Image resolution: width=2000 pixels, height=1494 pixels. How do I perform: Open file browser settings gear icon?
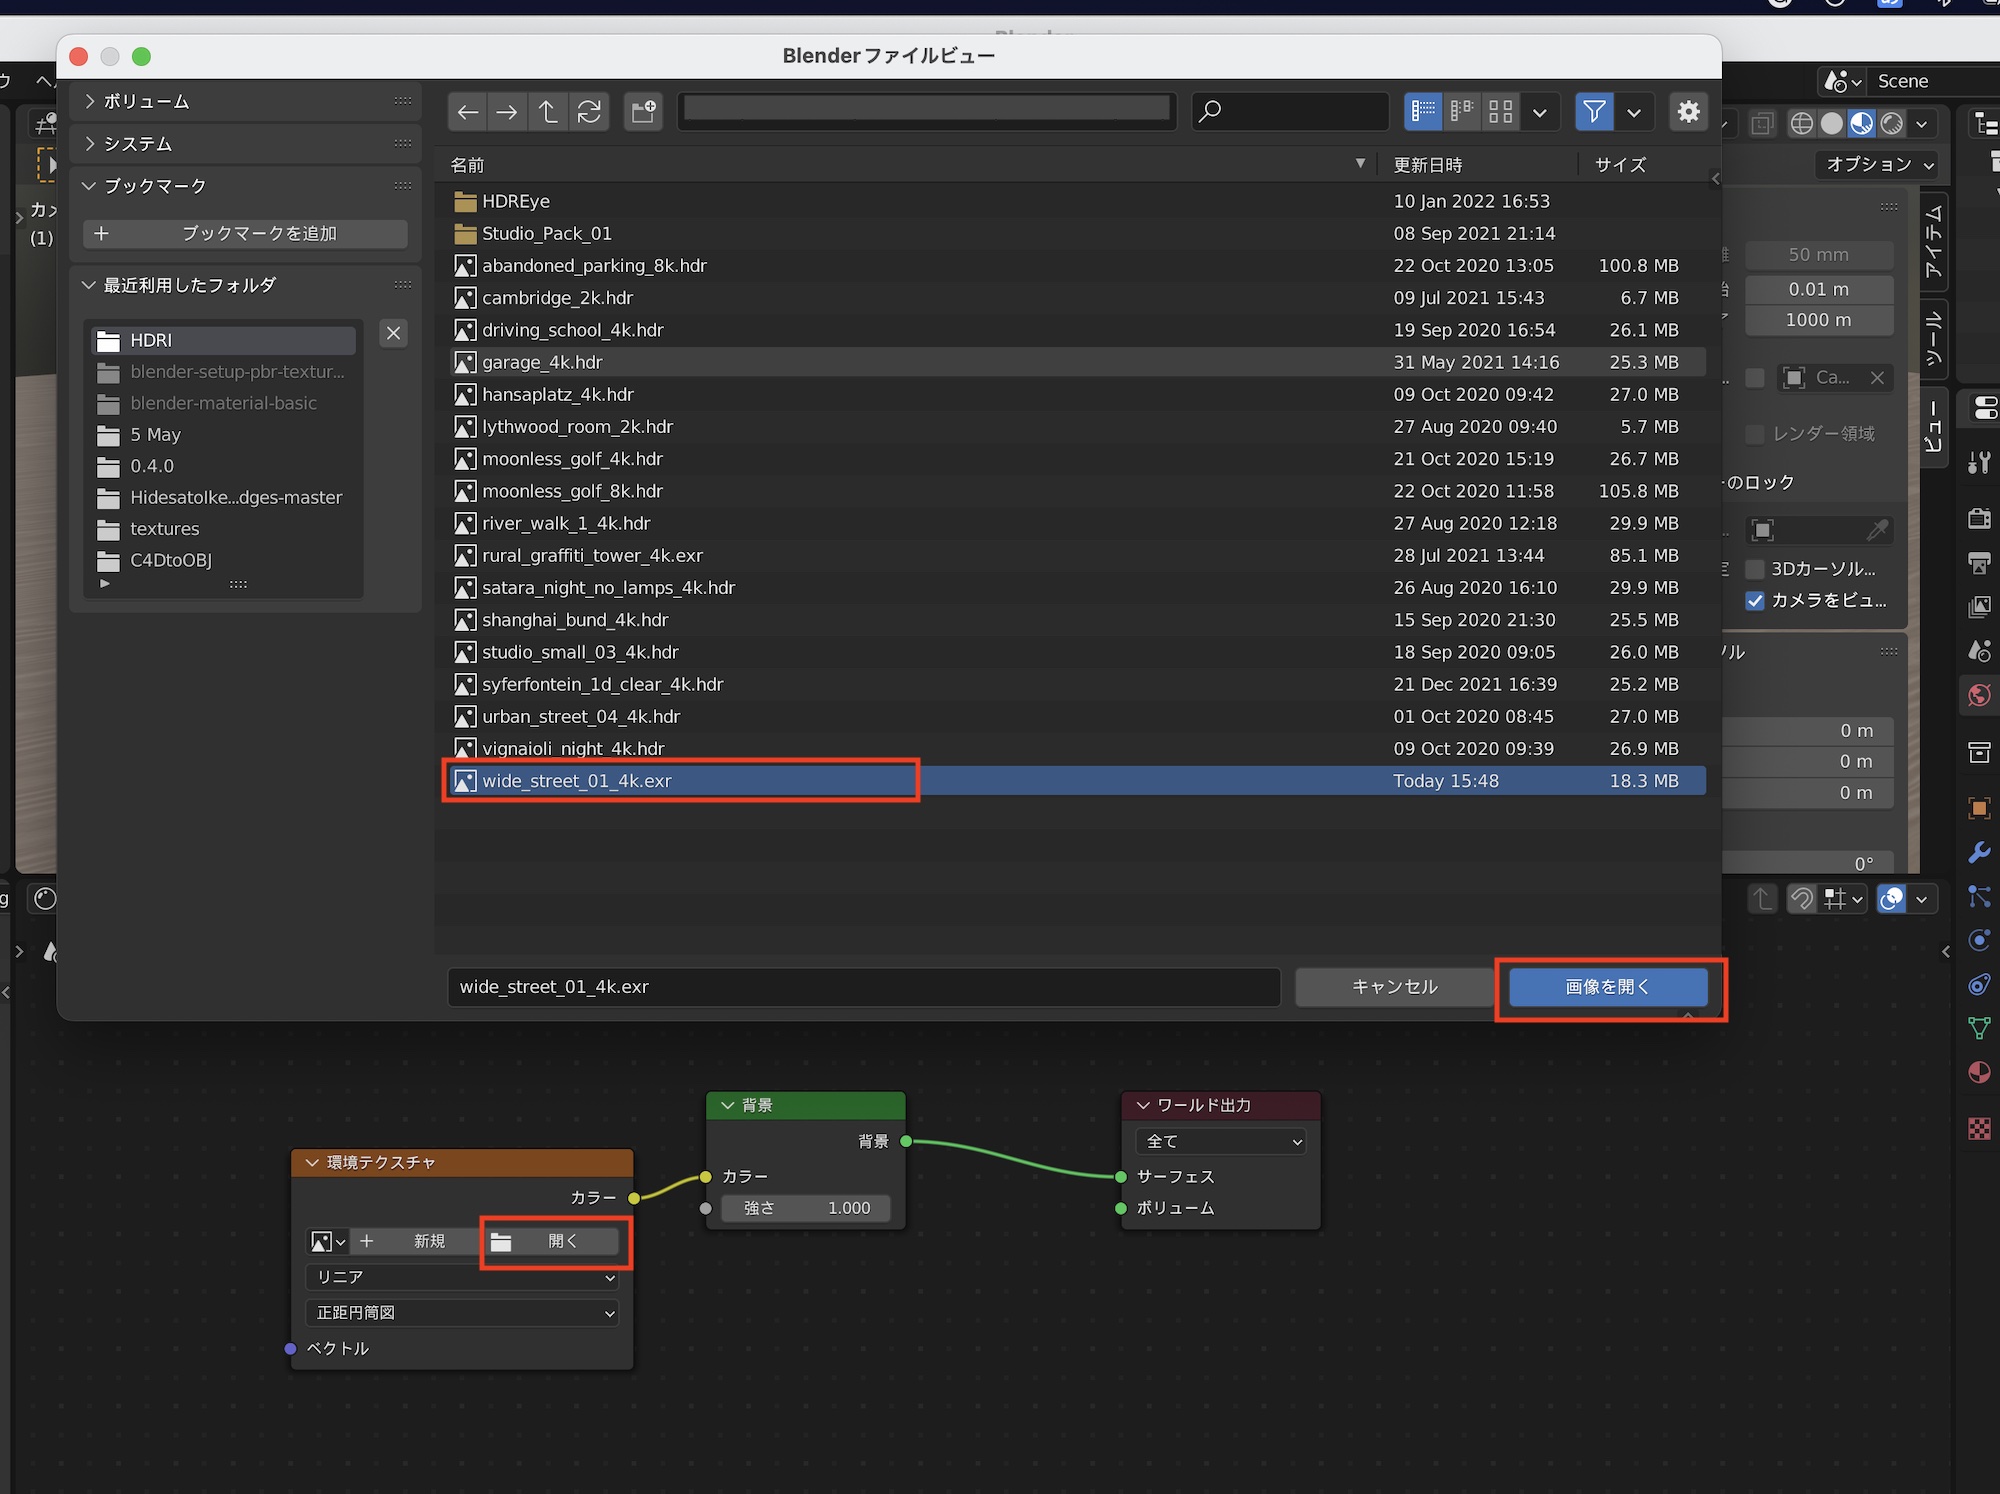click(x=1688, y=111)
